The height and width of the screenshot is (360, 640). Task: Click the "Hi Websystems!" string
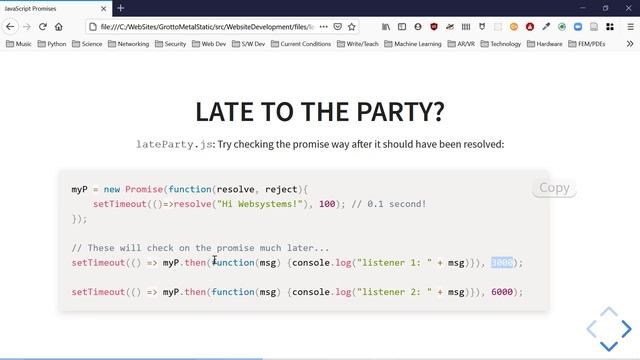click(x=260, y=204)
